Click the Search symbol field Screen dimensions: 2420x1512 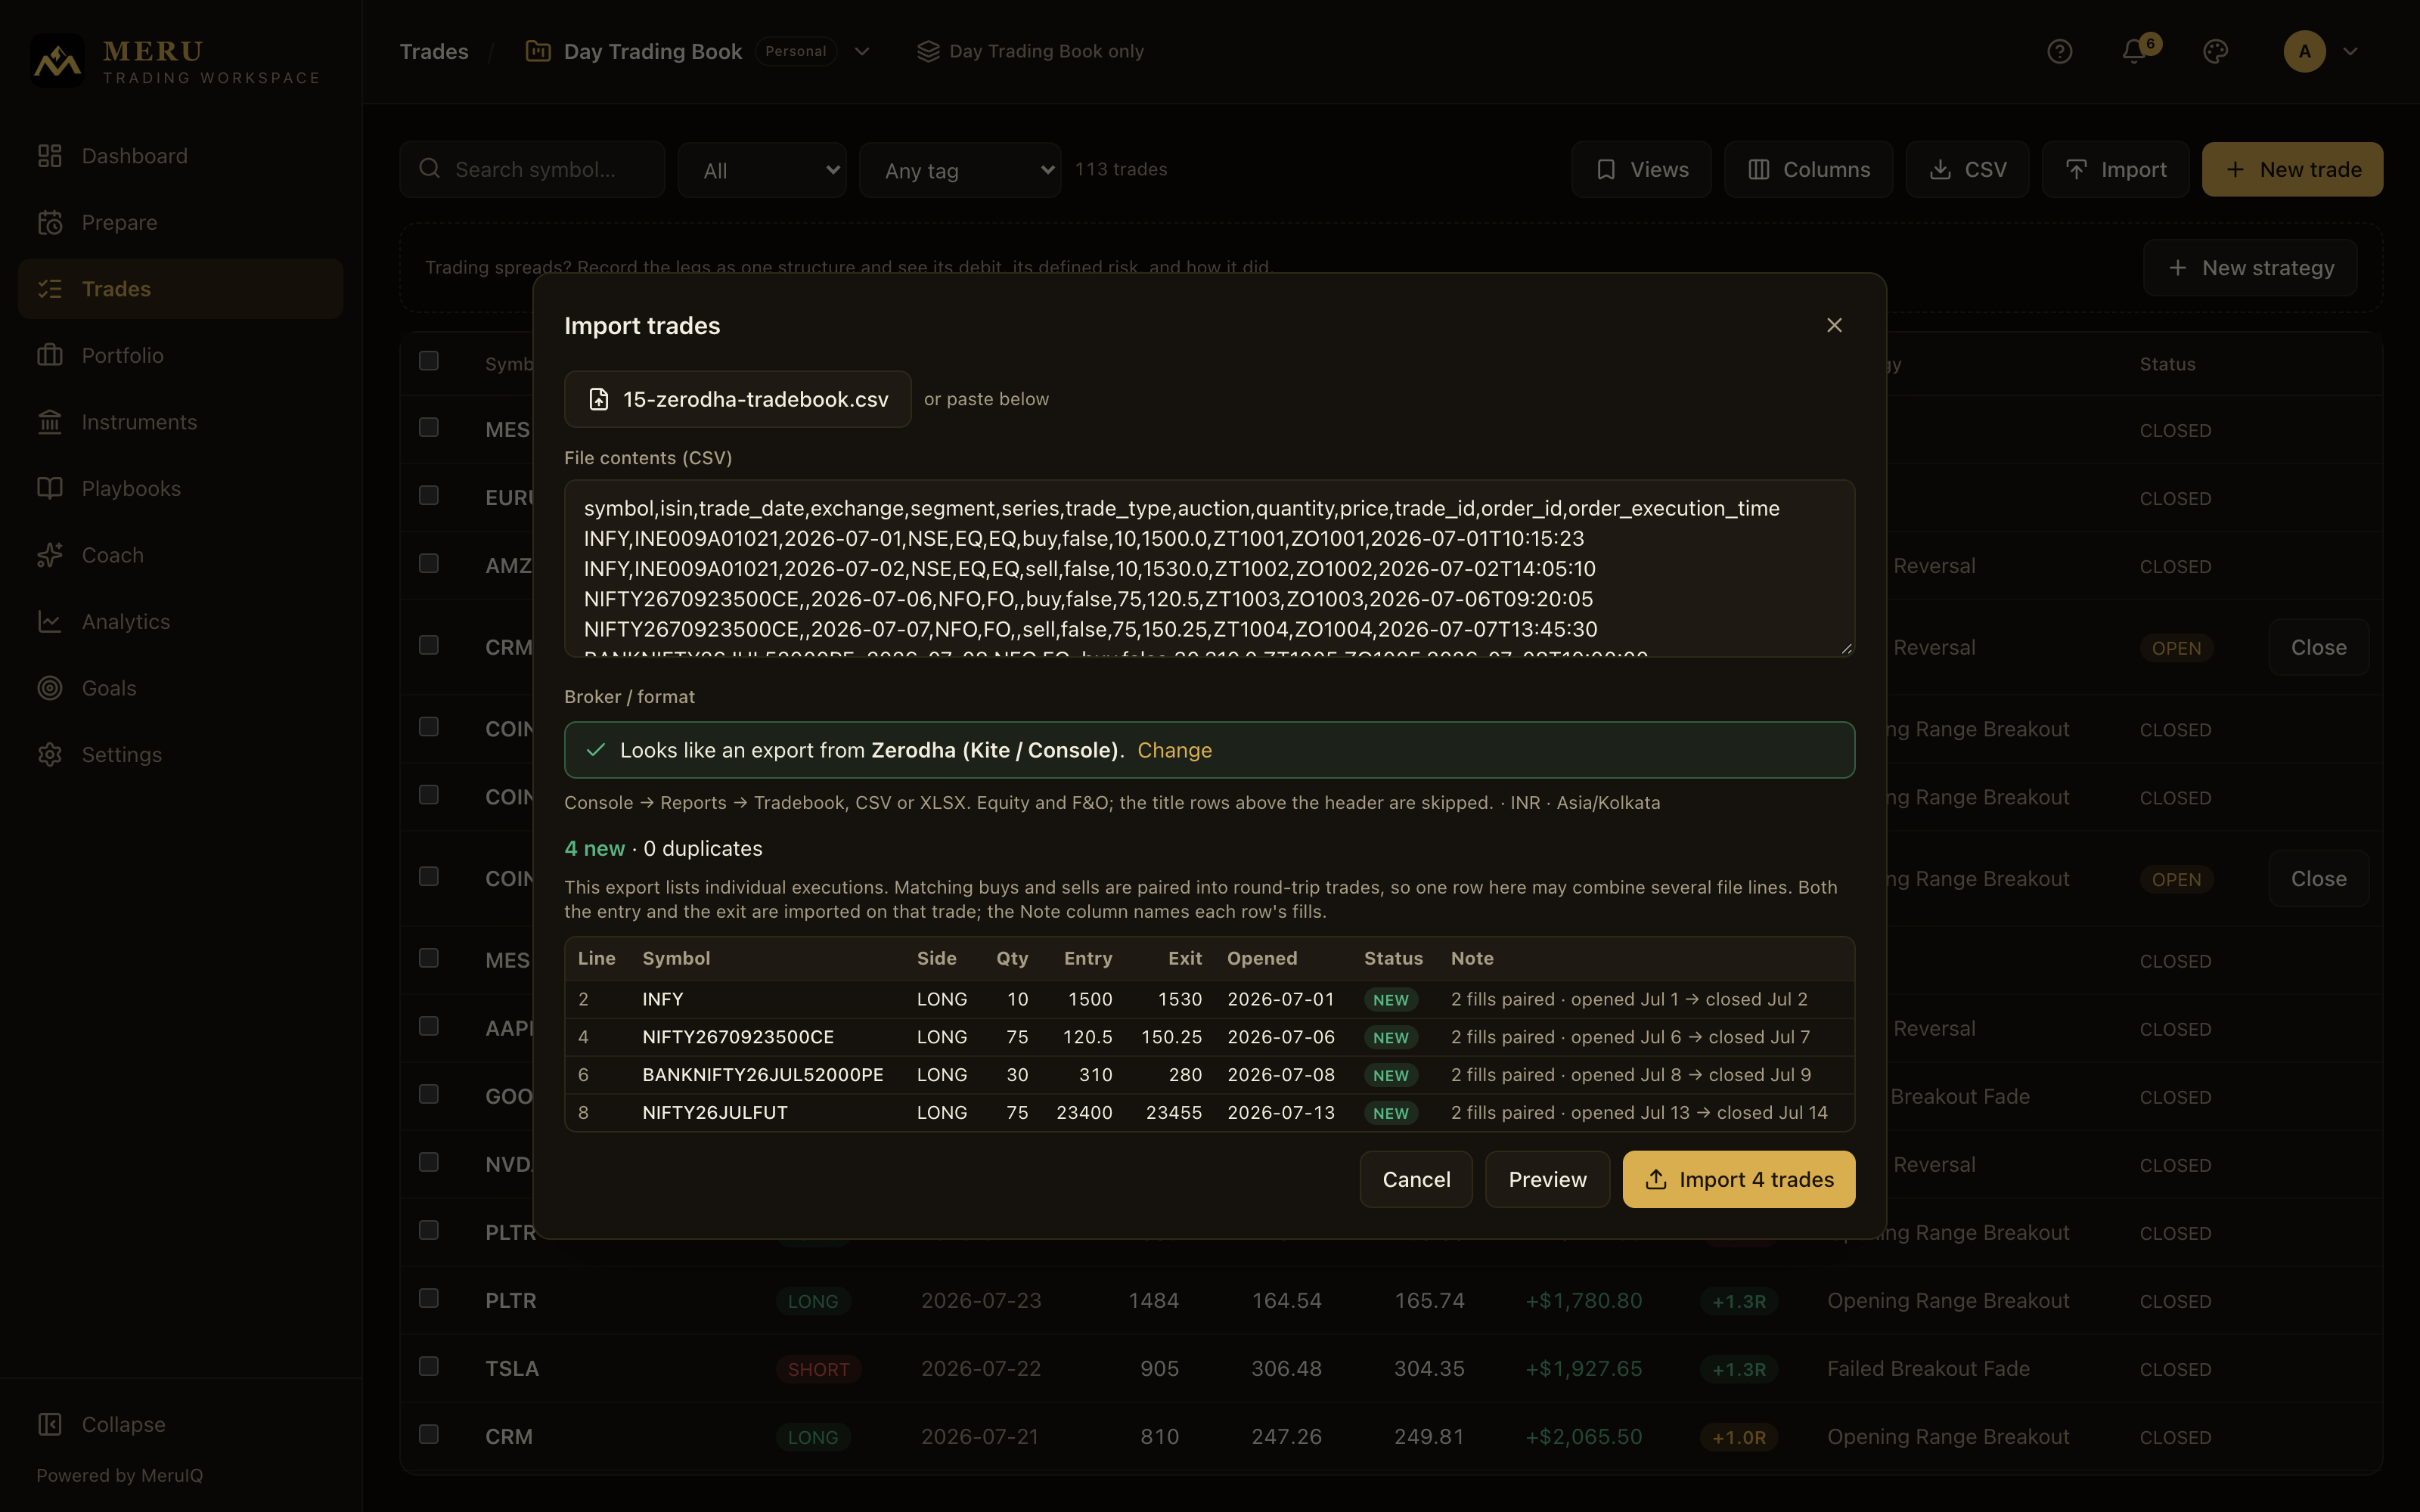click(x=532, y=169)
